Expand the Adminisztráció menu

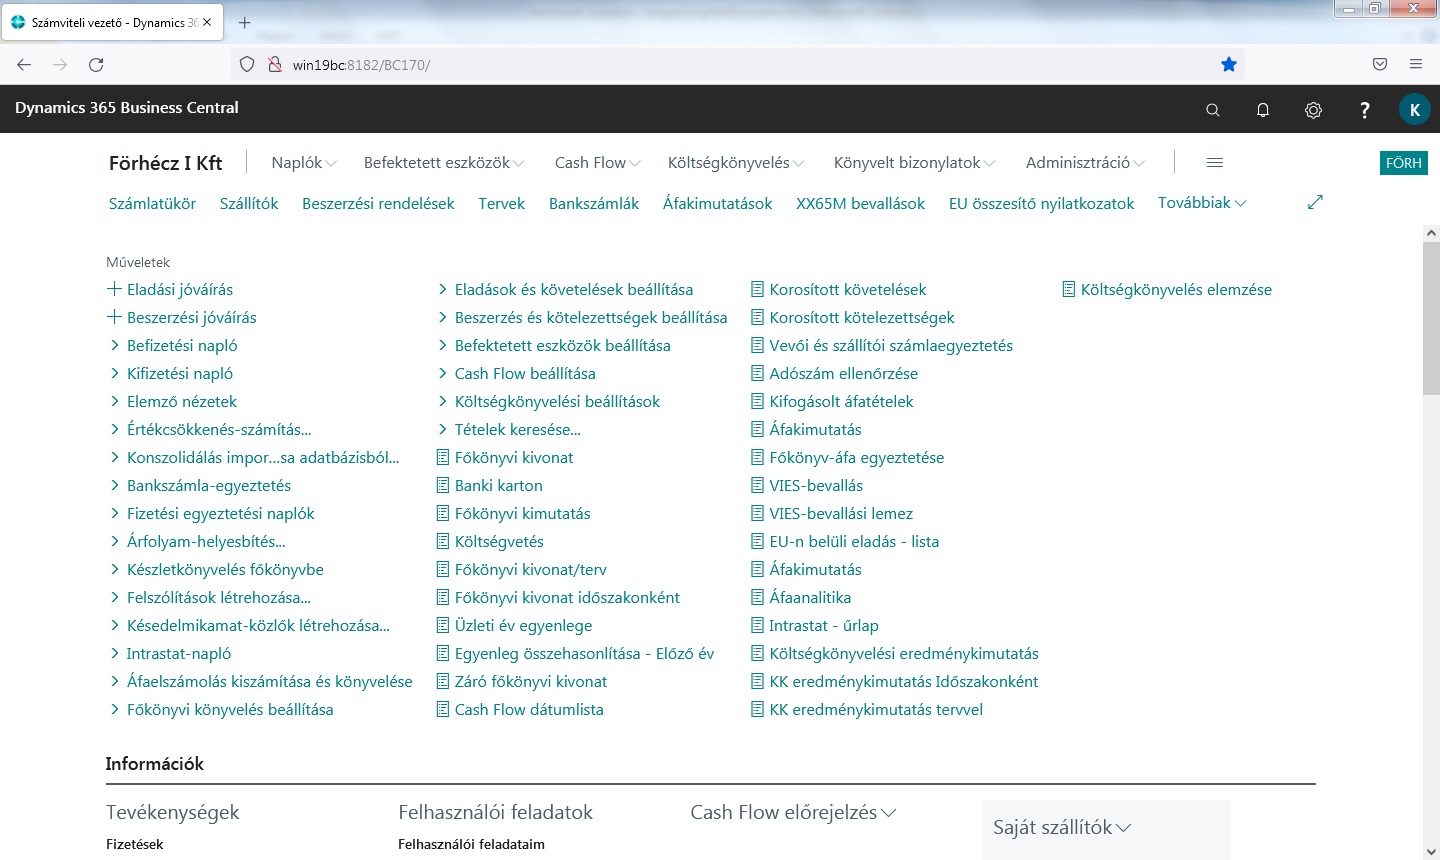(1085, 162)
